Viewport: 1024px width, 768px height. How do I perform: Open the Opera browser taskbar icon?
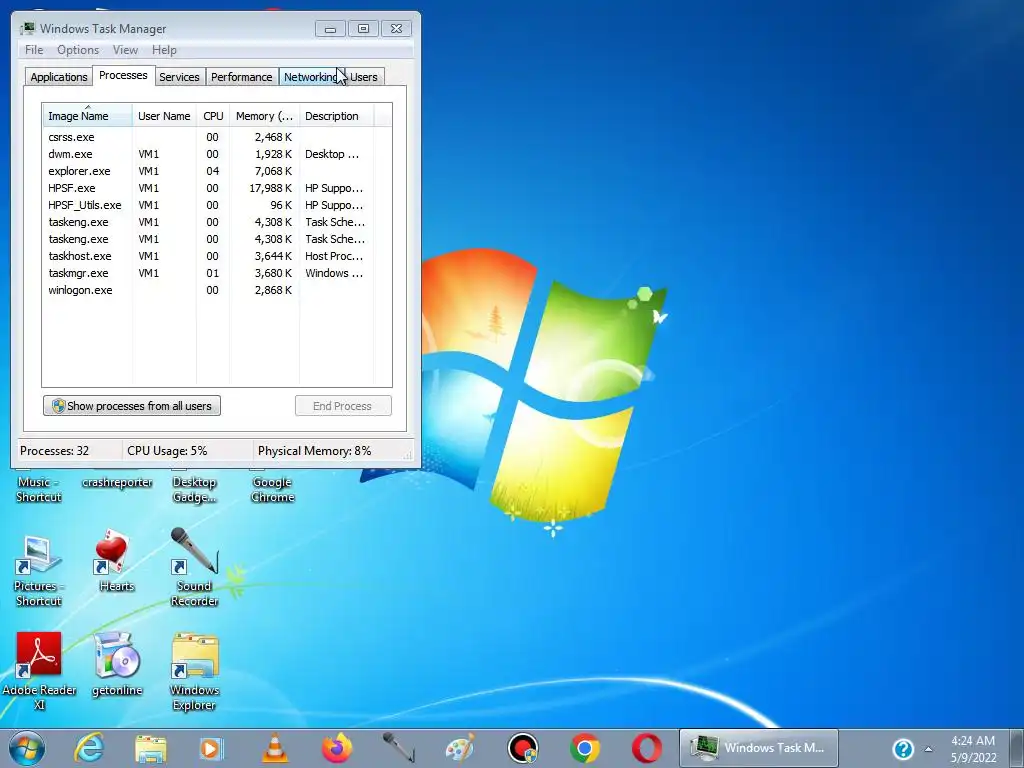tap(647, 748)
